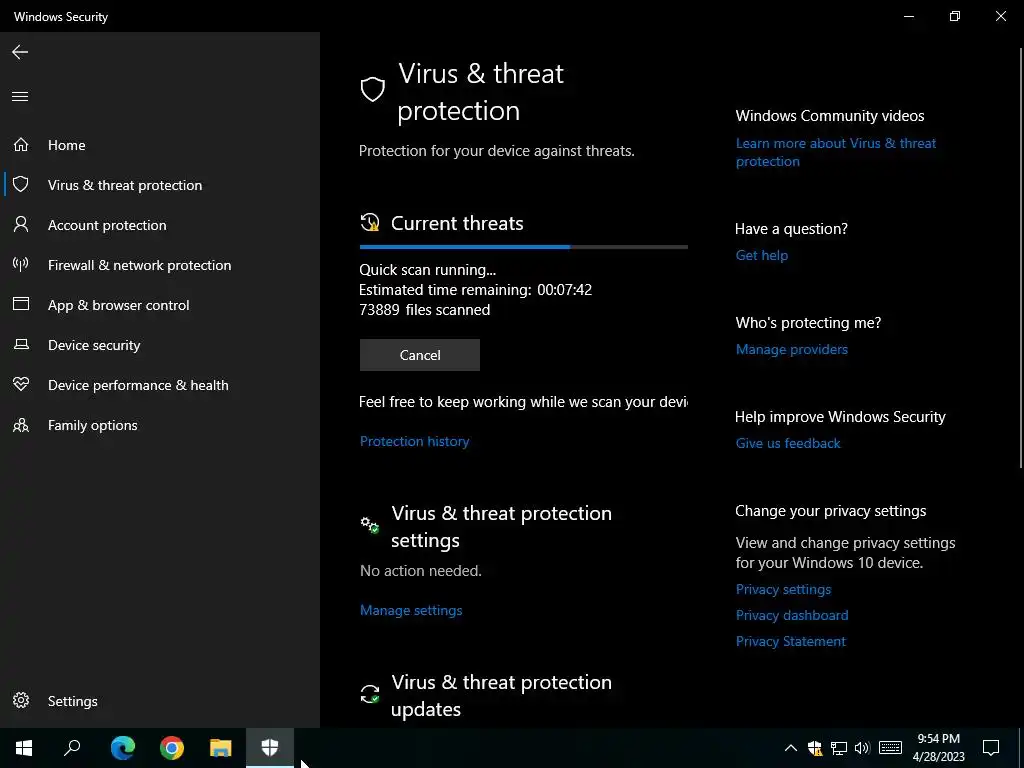
Task: Open the notification Action Center
Action: pyautogui.click(x=991, y=748)
